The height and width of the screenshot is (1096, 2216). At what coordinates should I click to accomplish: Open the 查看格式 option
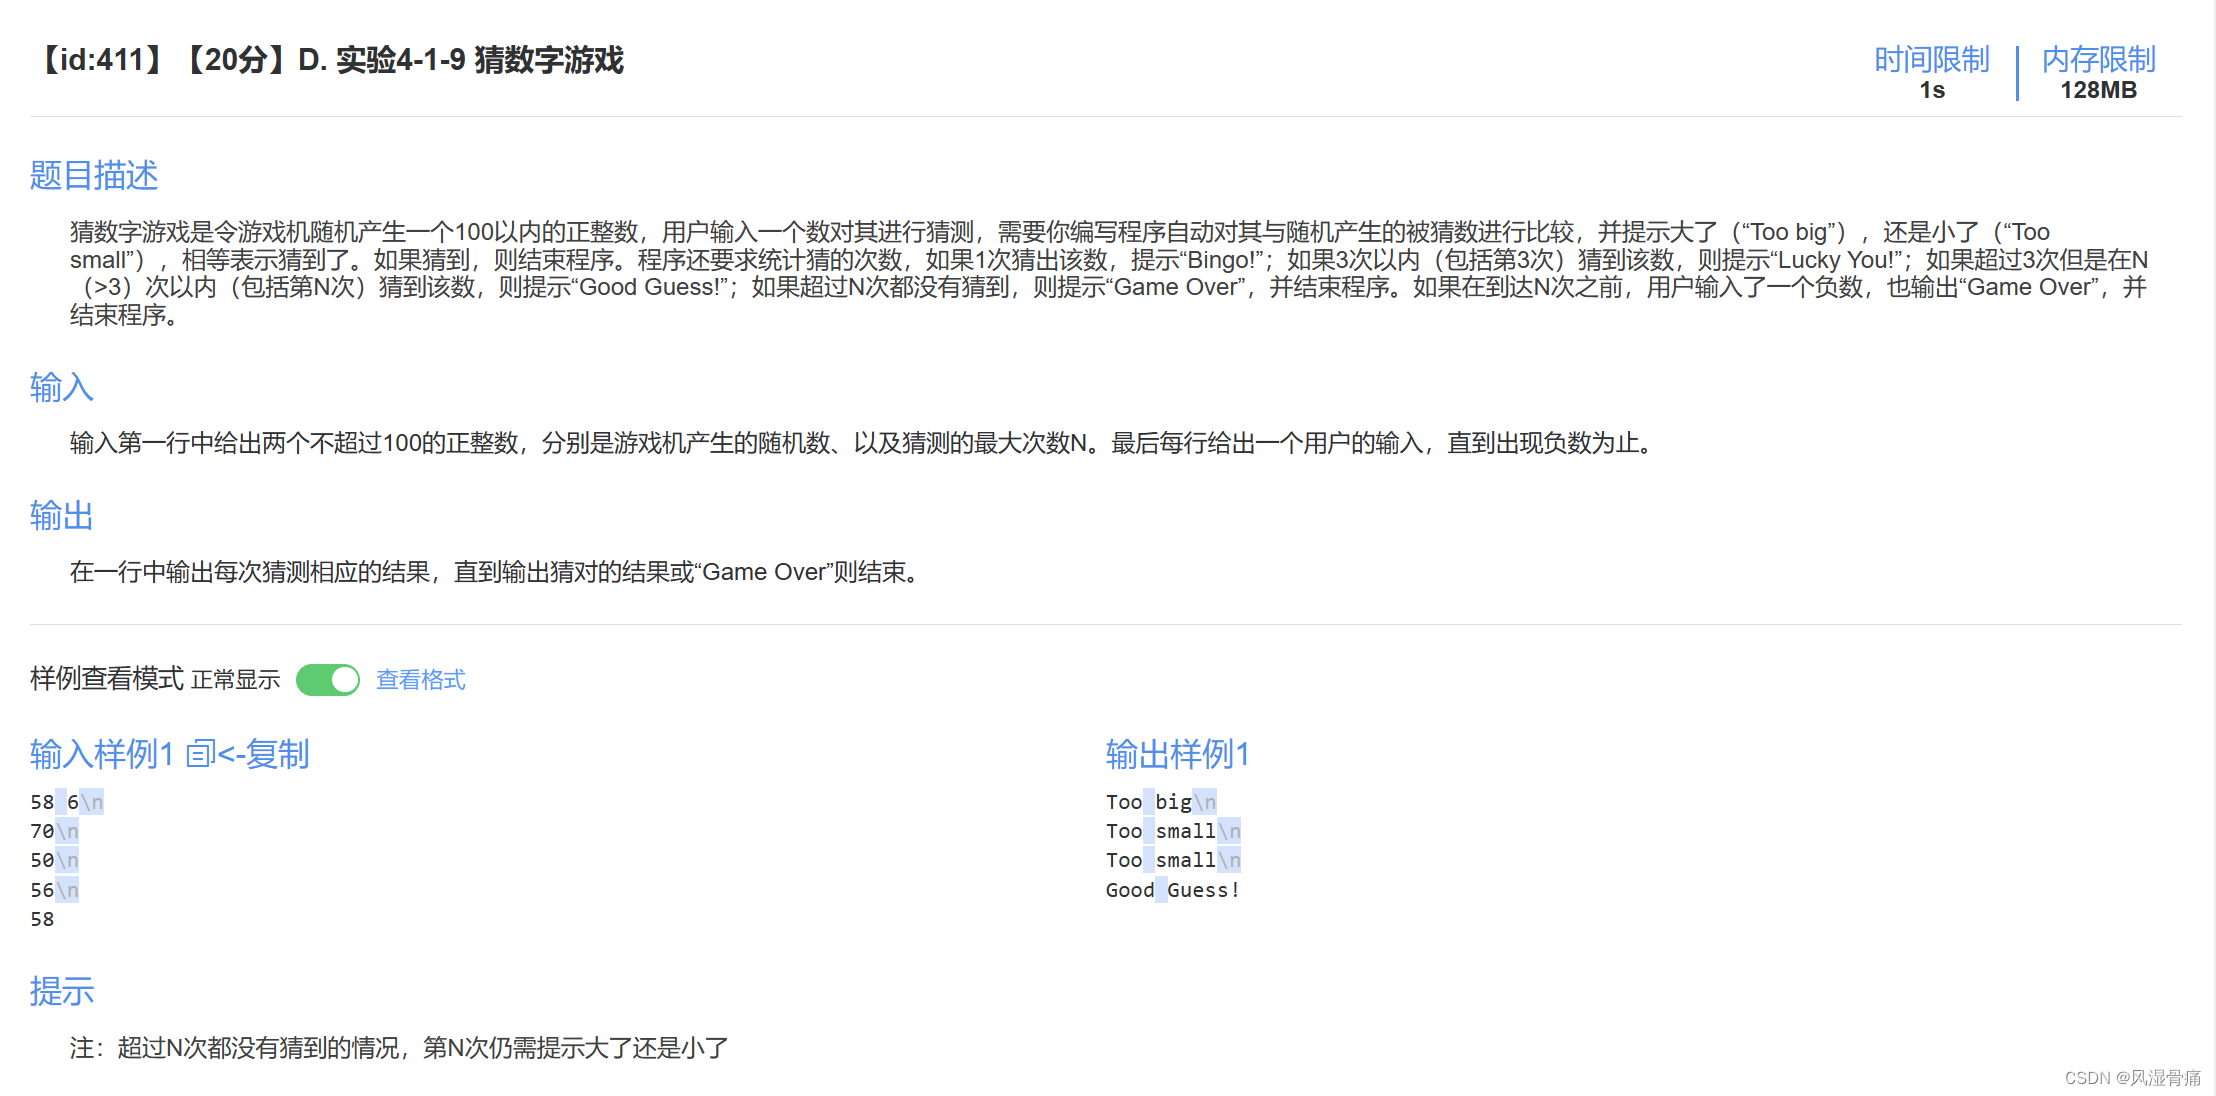point(420,679)
